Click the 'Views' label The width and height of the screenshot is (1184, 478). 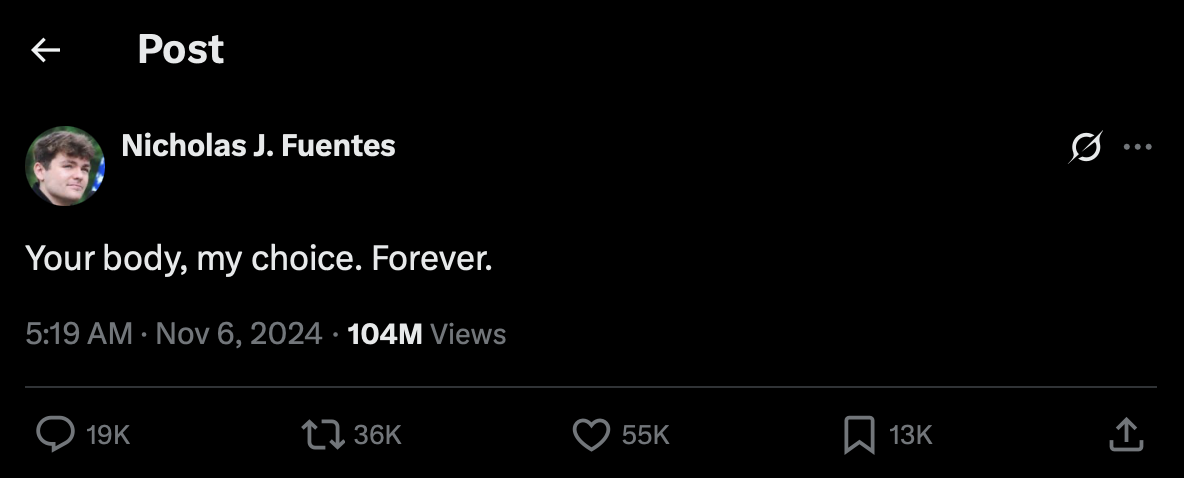click(x=468, y=334)
